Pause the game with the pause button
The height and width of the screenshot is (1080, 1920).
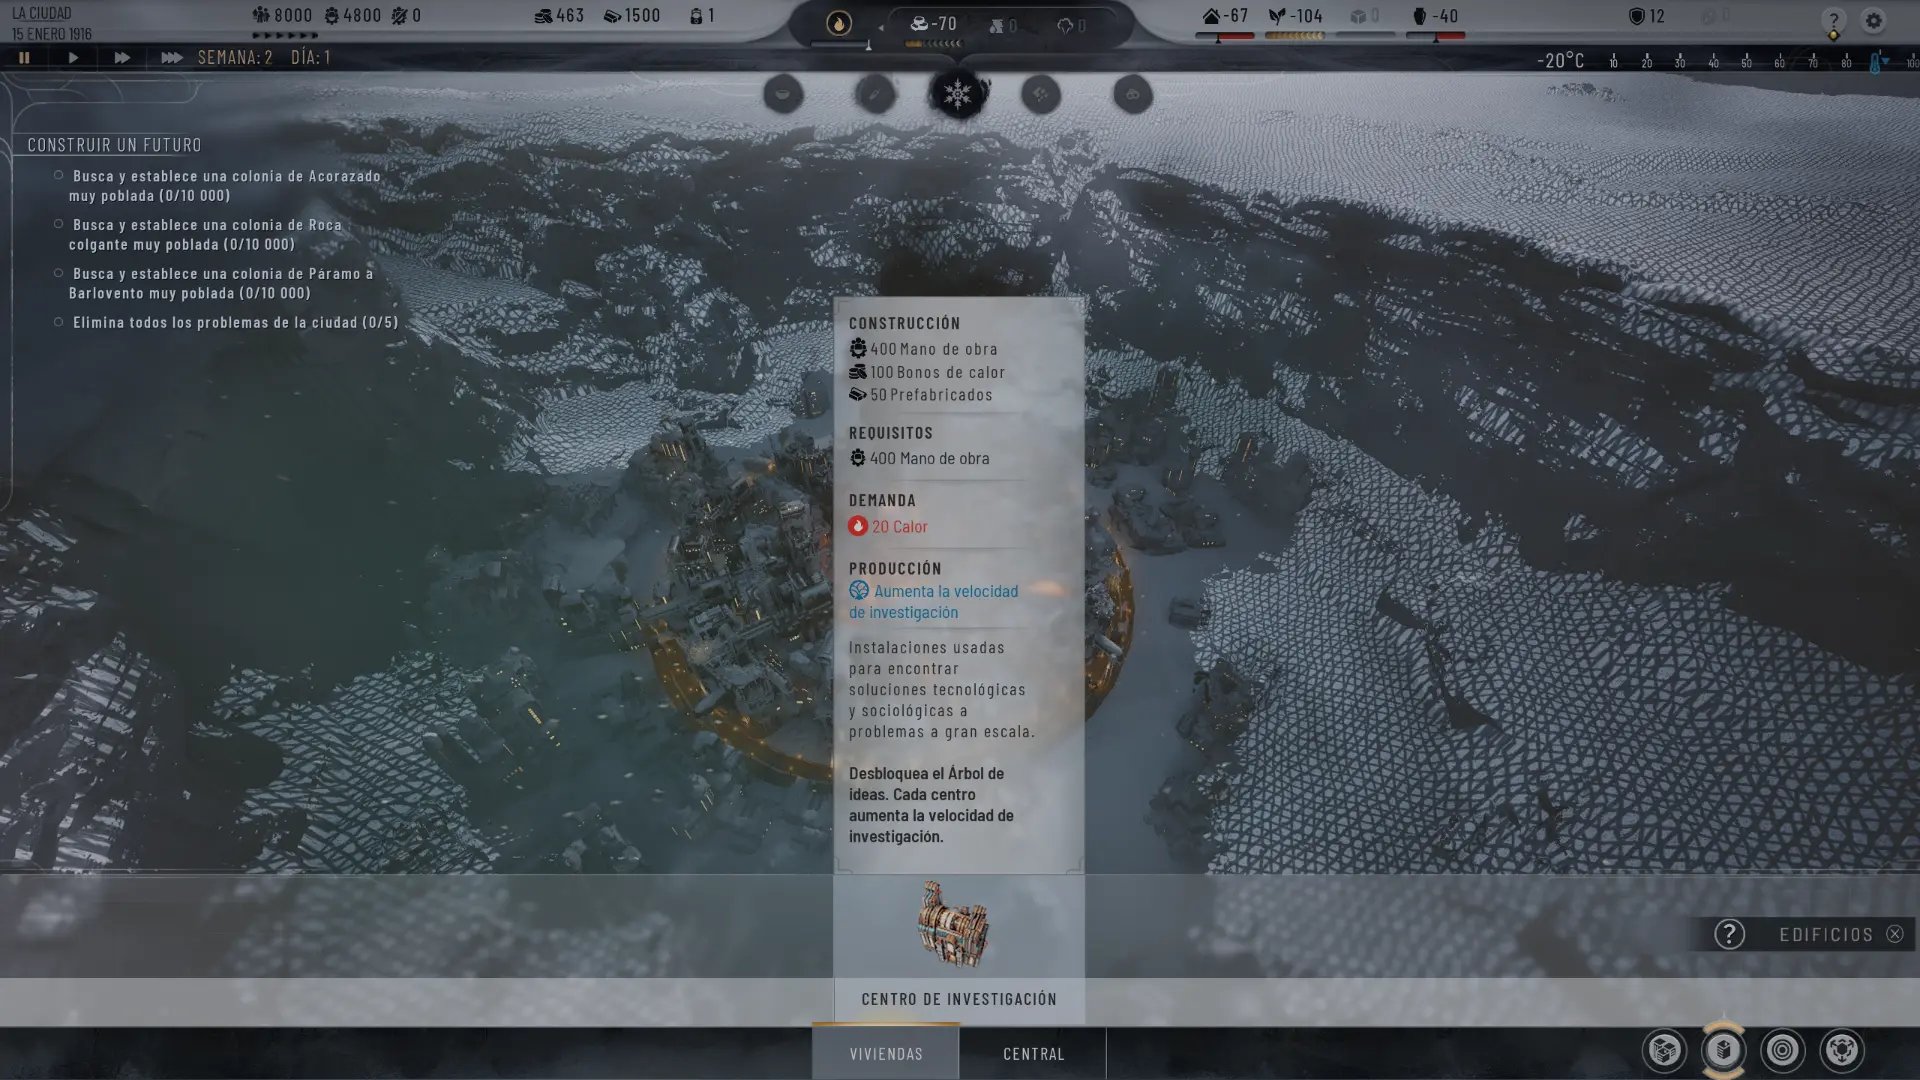[x=24, y=58]
